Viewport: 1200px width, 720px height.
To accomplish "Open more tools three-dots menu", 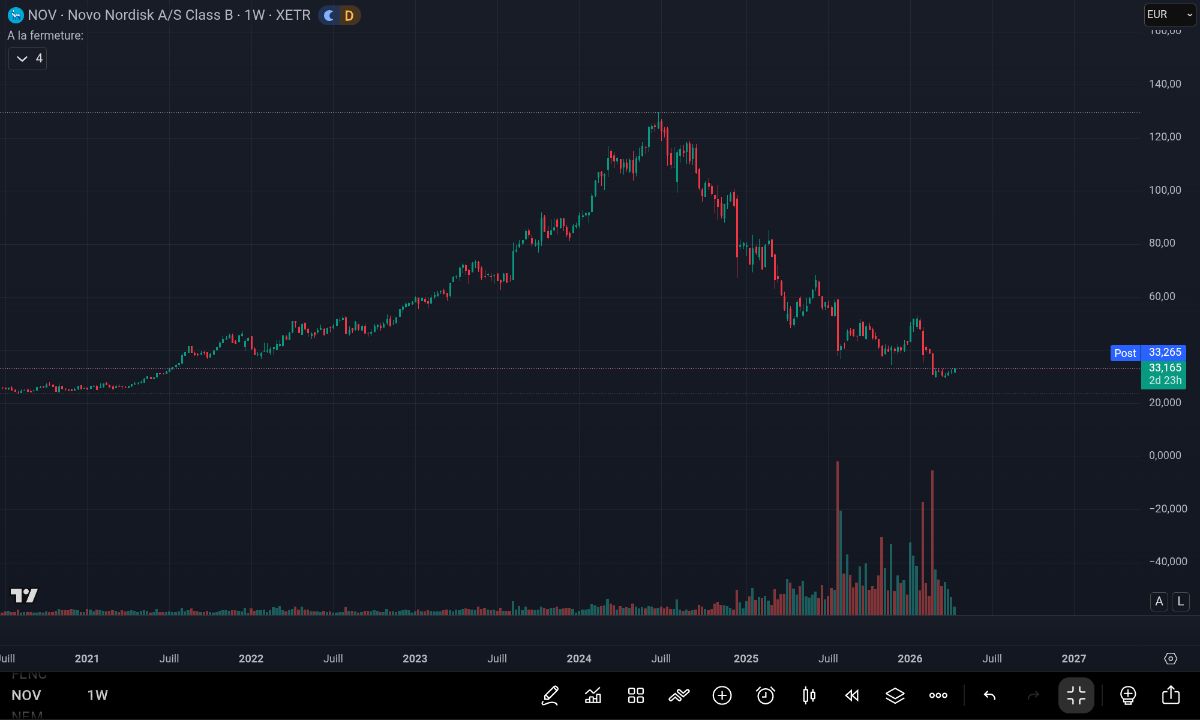I will [x=938, y=695].
